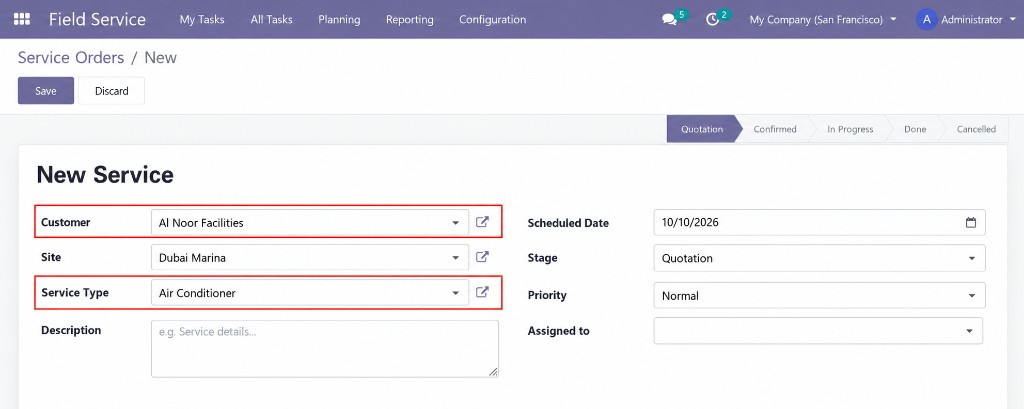Open the apps grid menu icon

click(22, 19)
